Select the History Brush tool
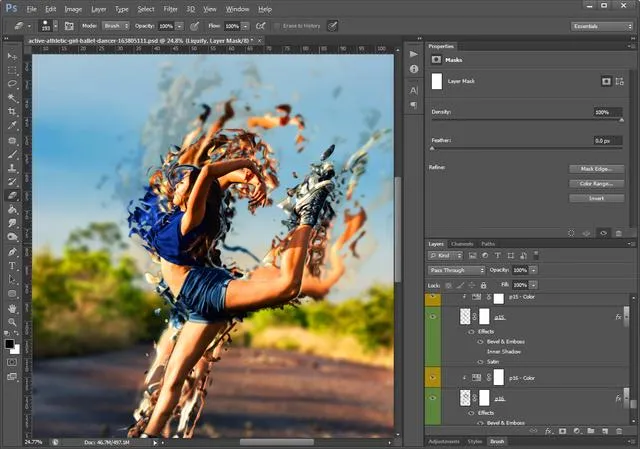The height and width of the screenshot is (449, 640). 12,182
